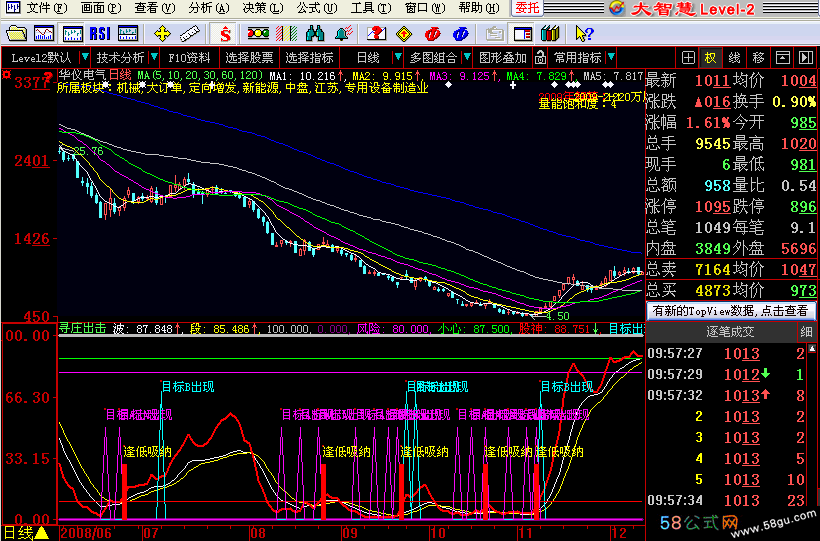The height and width of the screenshot is (541, 820).
Task: Select the ruler measuring tool
Action: 189,34
